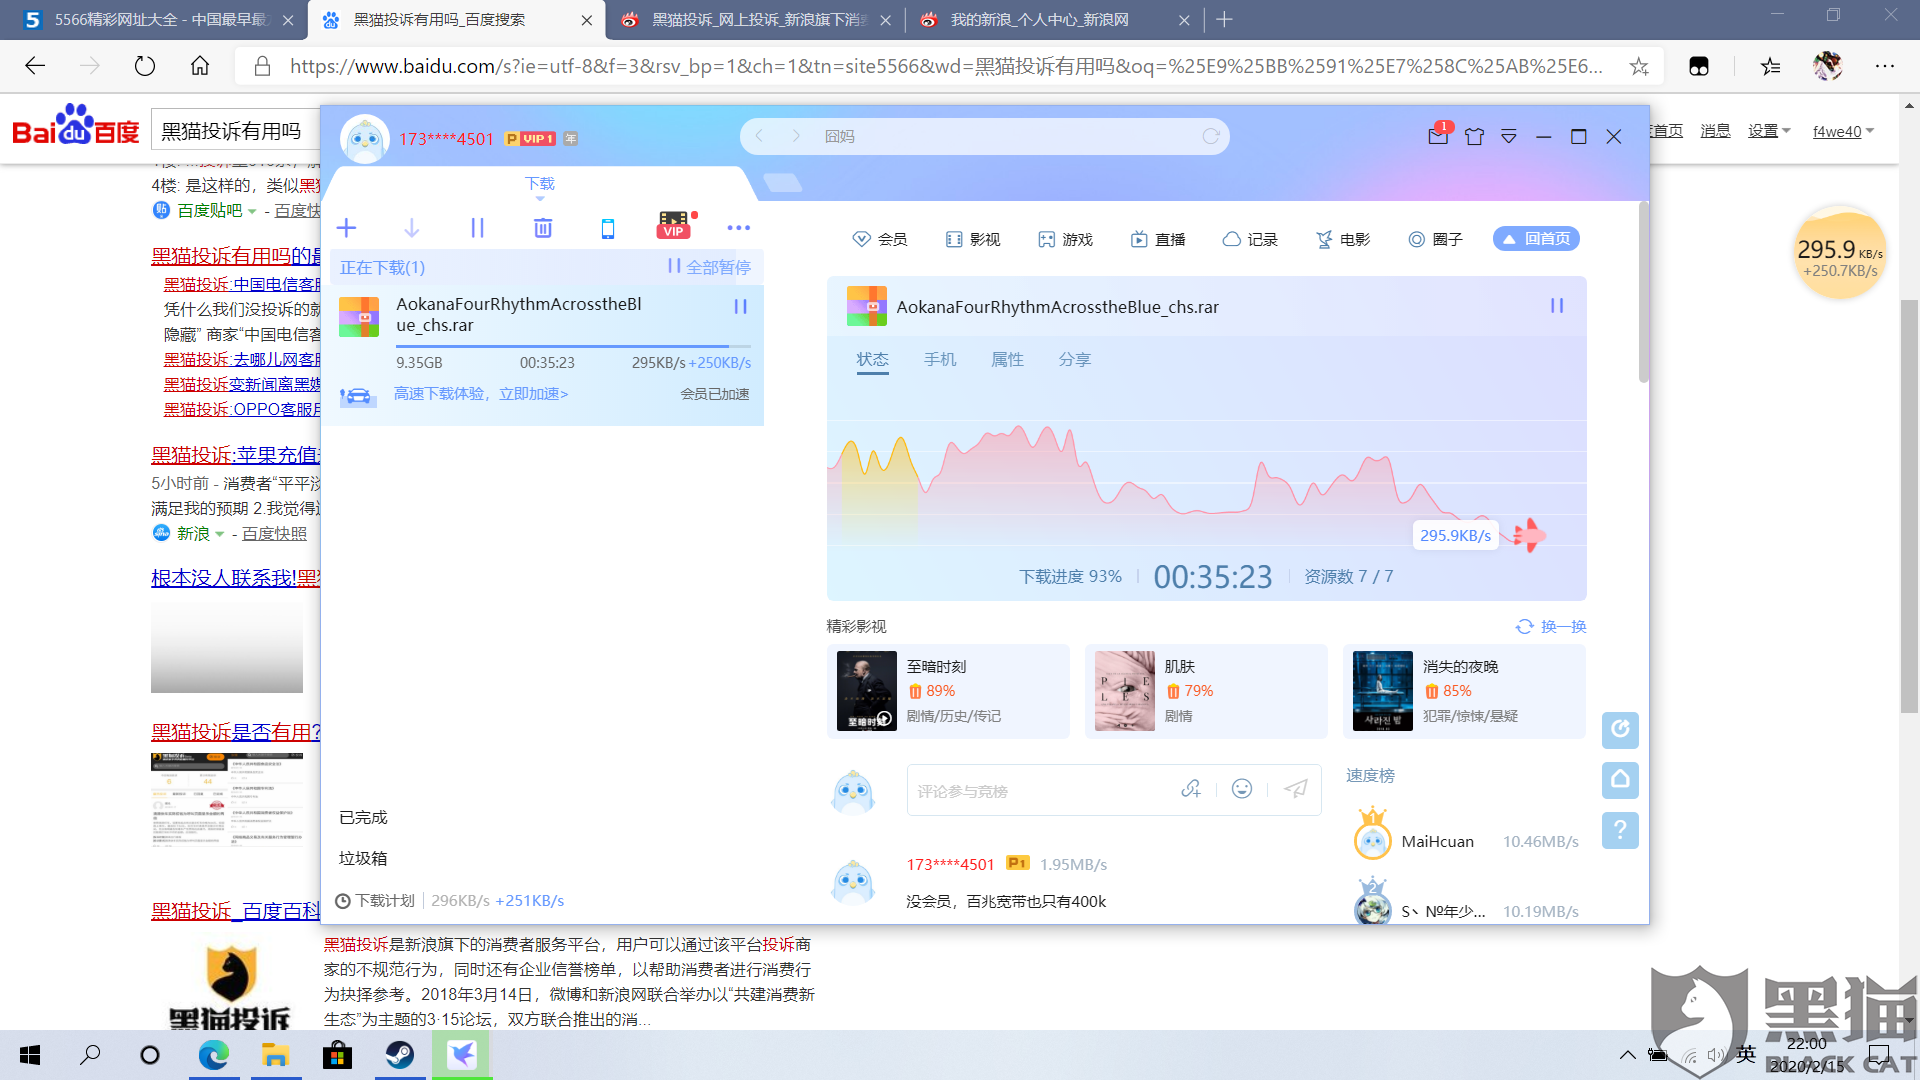Expand the title bar main menu dropdown
This screenshot has height=1080, width=1920.
point(1508,137)
